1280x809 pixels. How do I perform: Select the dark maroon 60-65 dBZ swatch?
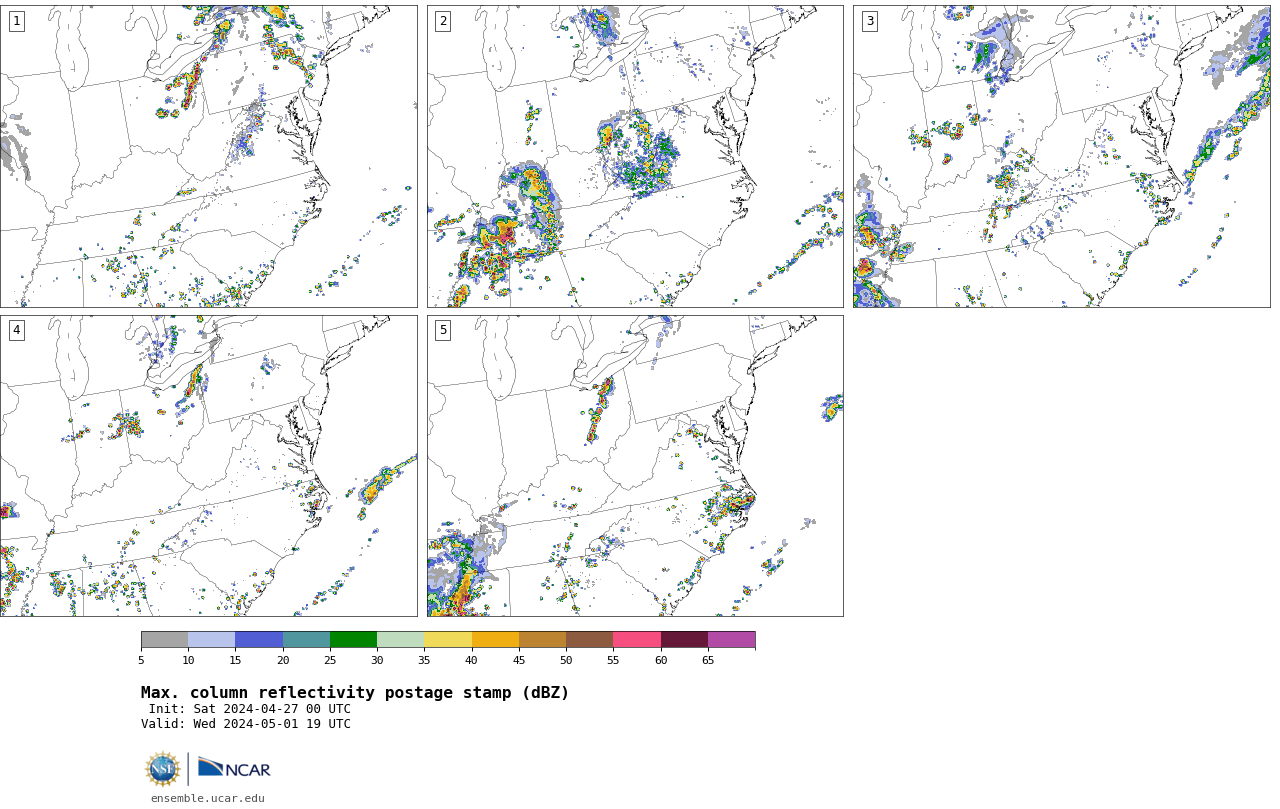click(684, 640)
